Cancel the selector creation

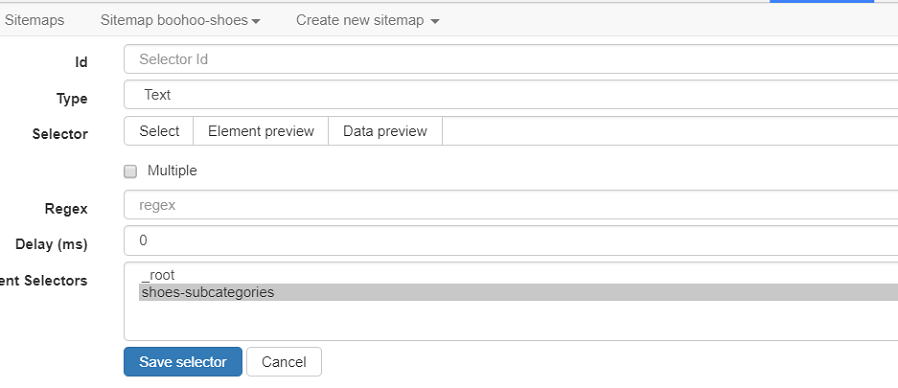coord(284,362)
